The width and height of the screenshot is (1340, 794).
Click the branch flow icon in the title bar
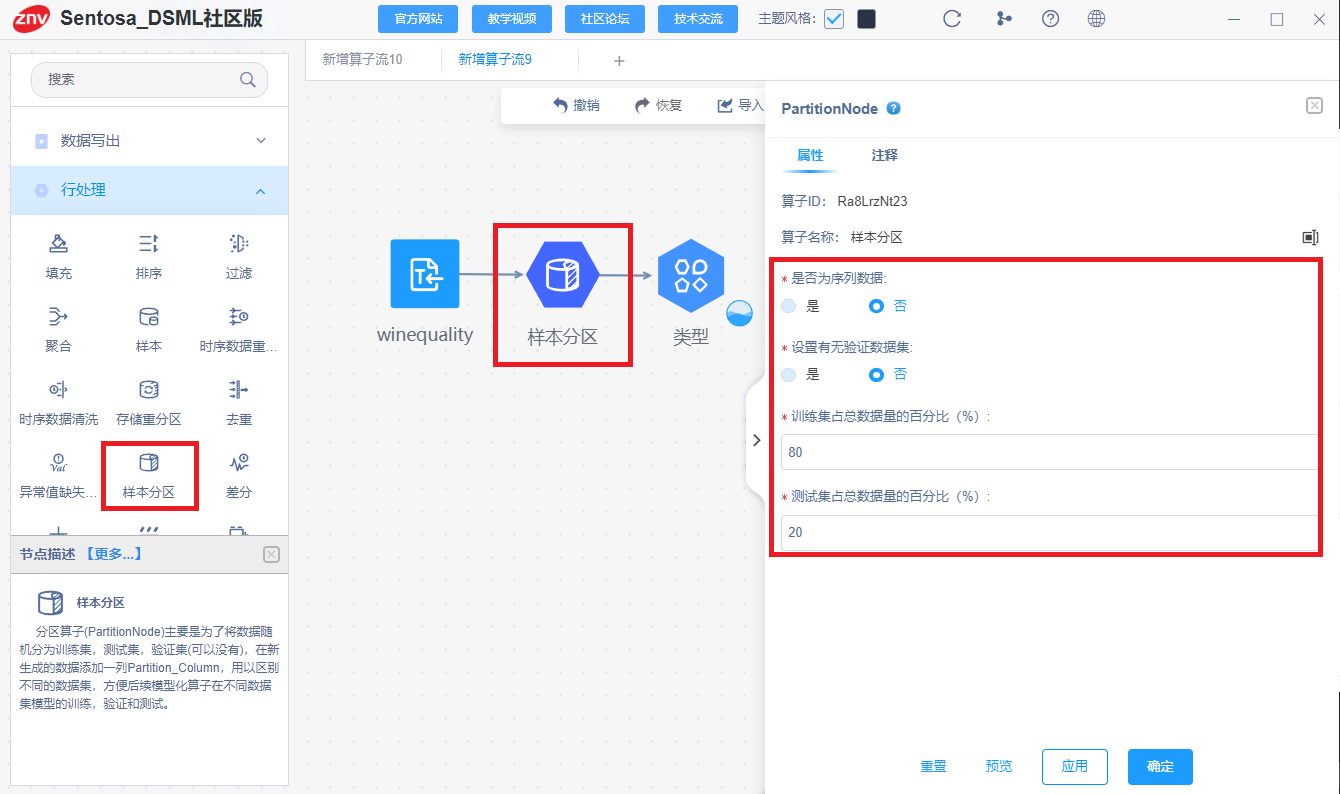[x=1004, y=19]
